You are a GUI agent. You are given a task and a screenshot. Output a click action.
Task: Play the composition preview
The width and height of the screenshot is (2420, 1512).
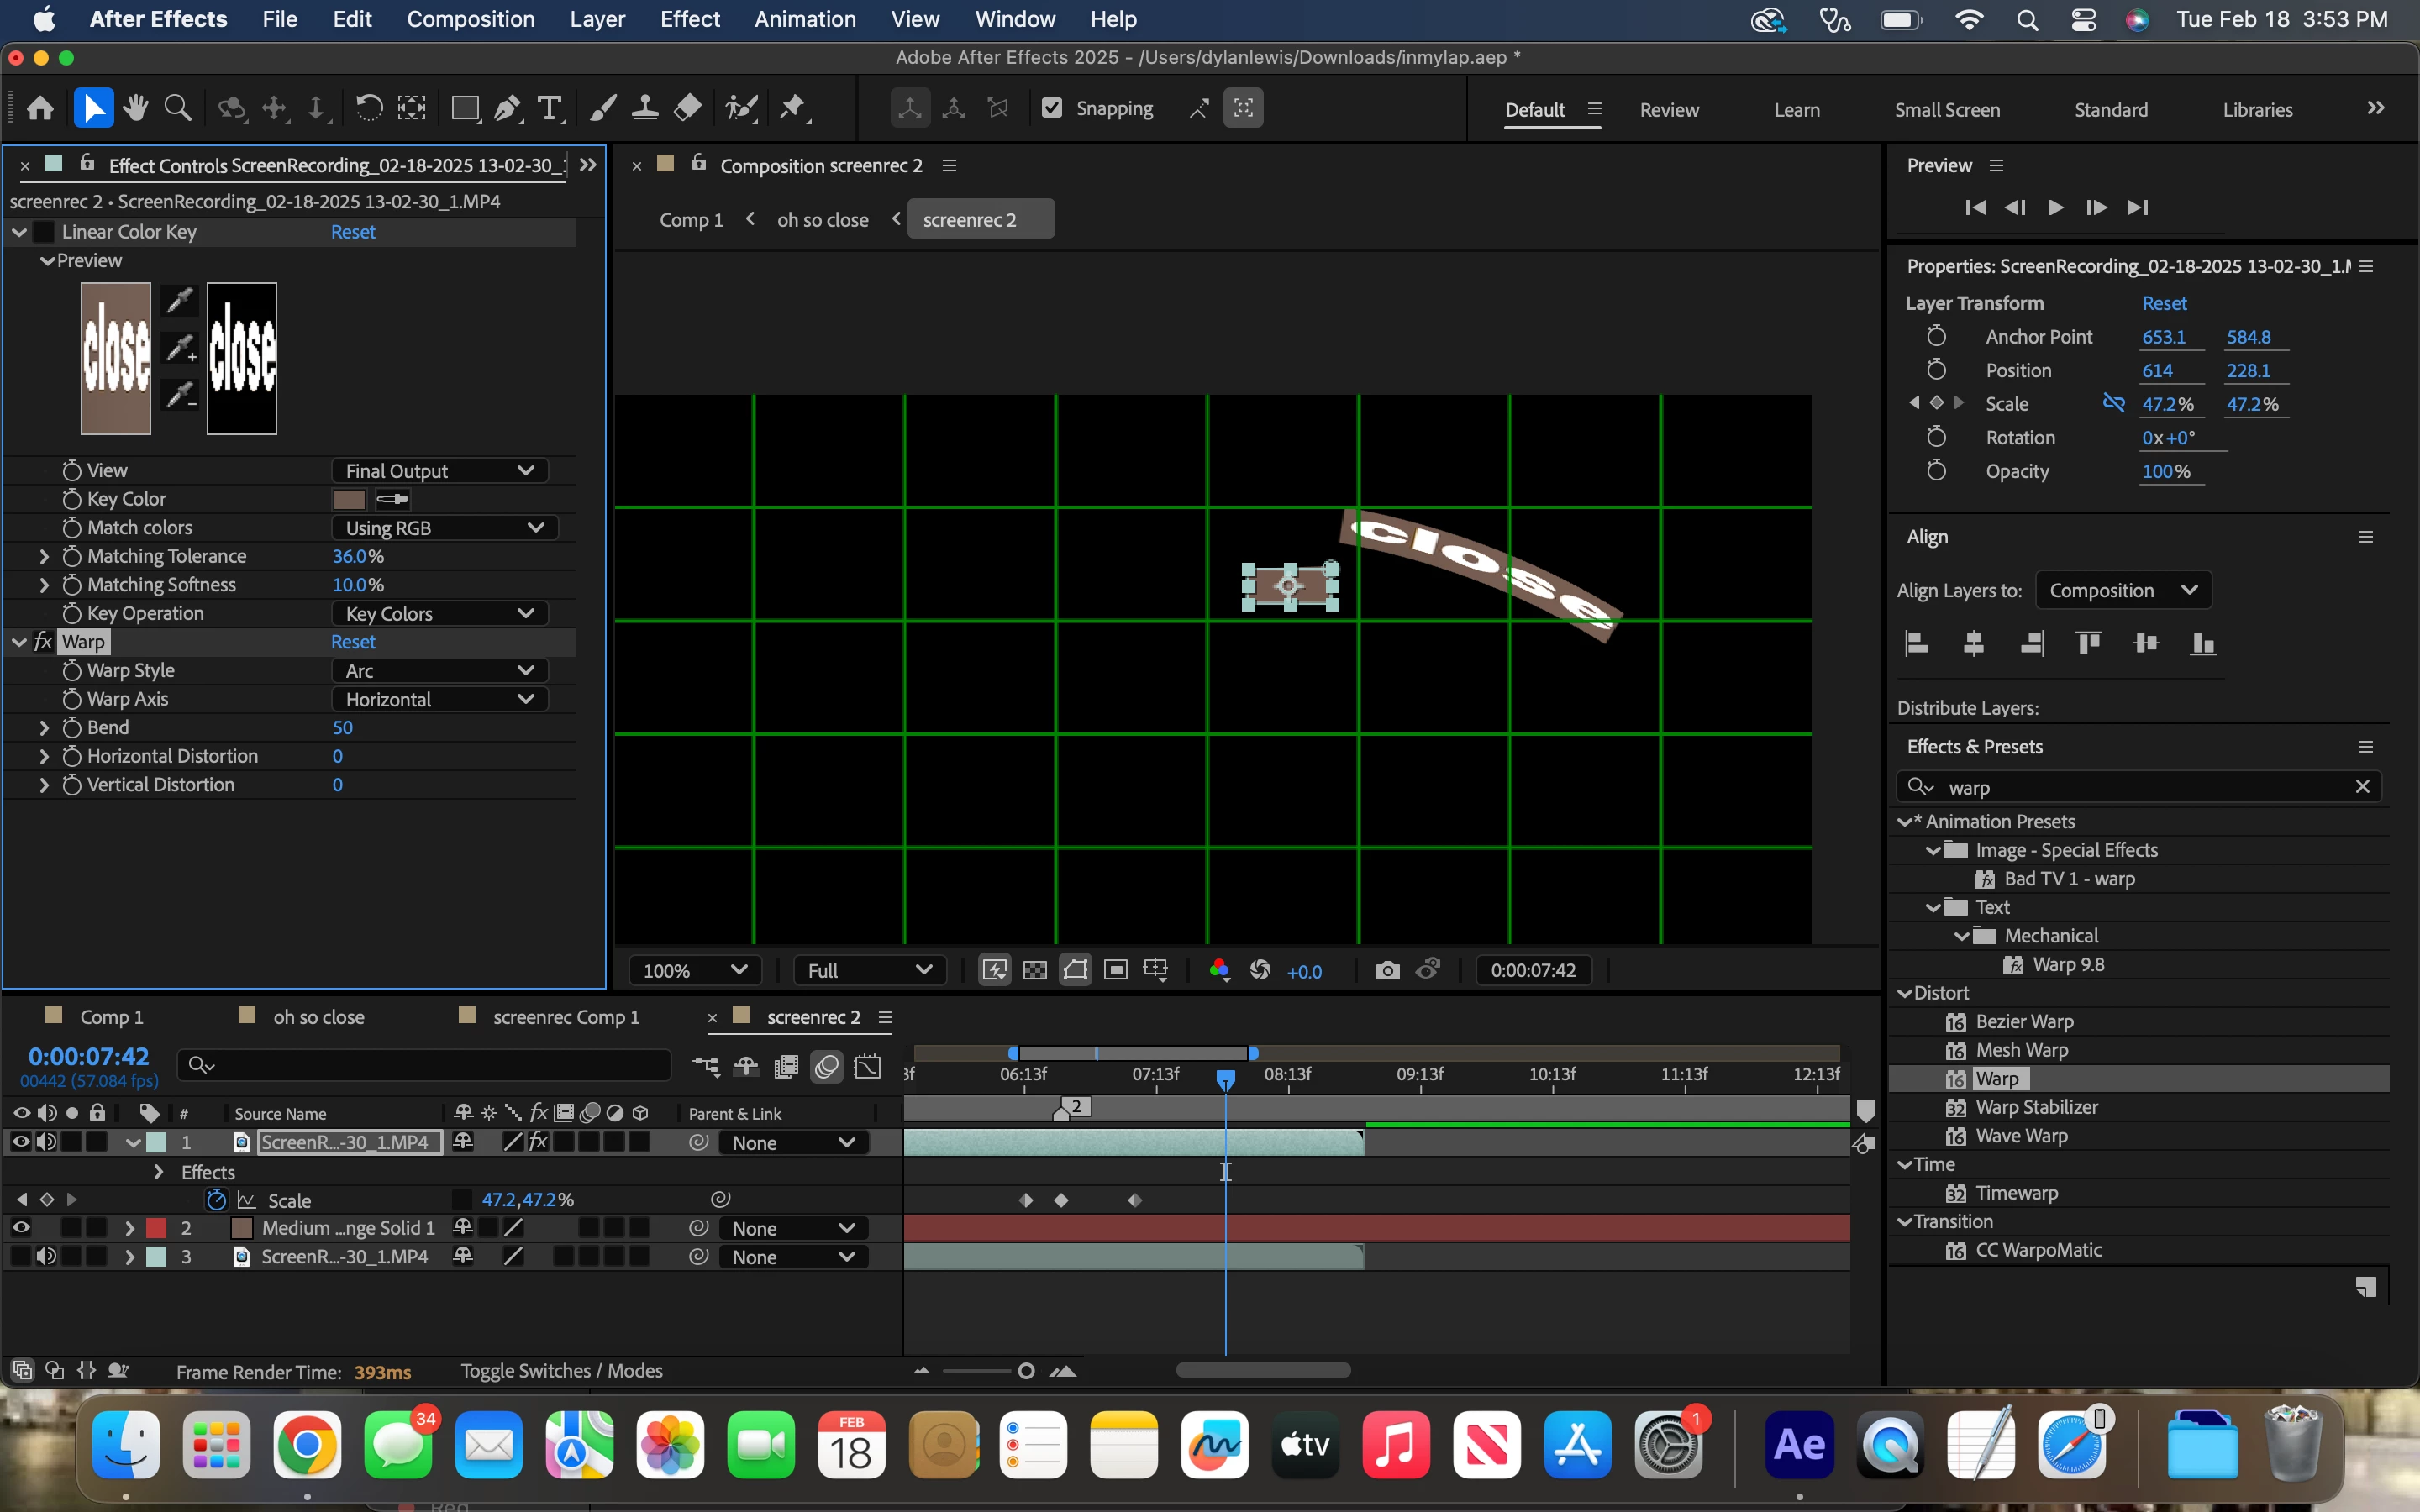[x=2055, y=207]
